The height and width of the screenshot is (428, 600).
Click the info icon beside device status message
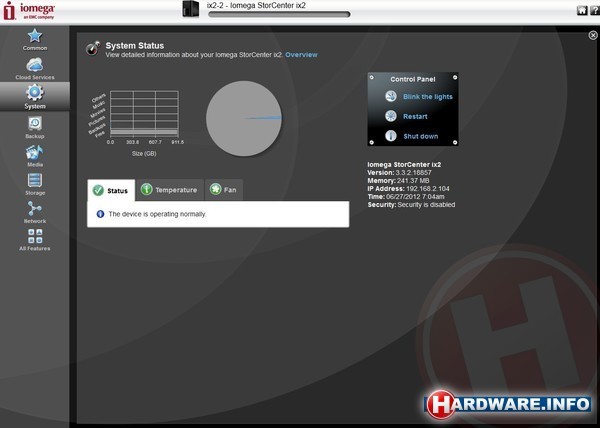click(x=100, y=214)
